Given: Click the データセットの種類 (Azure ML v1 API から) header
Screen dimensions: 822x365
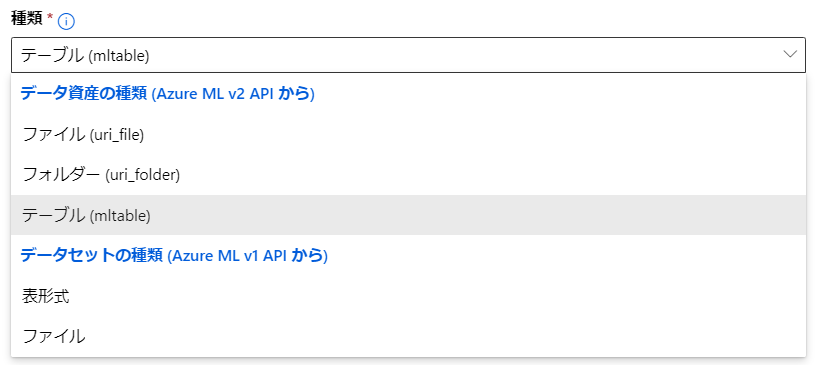Looking at the screenshot, I should pos(174,255).
